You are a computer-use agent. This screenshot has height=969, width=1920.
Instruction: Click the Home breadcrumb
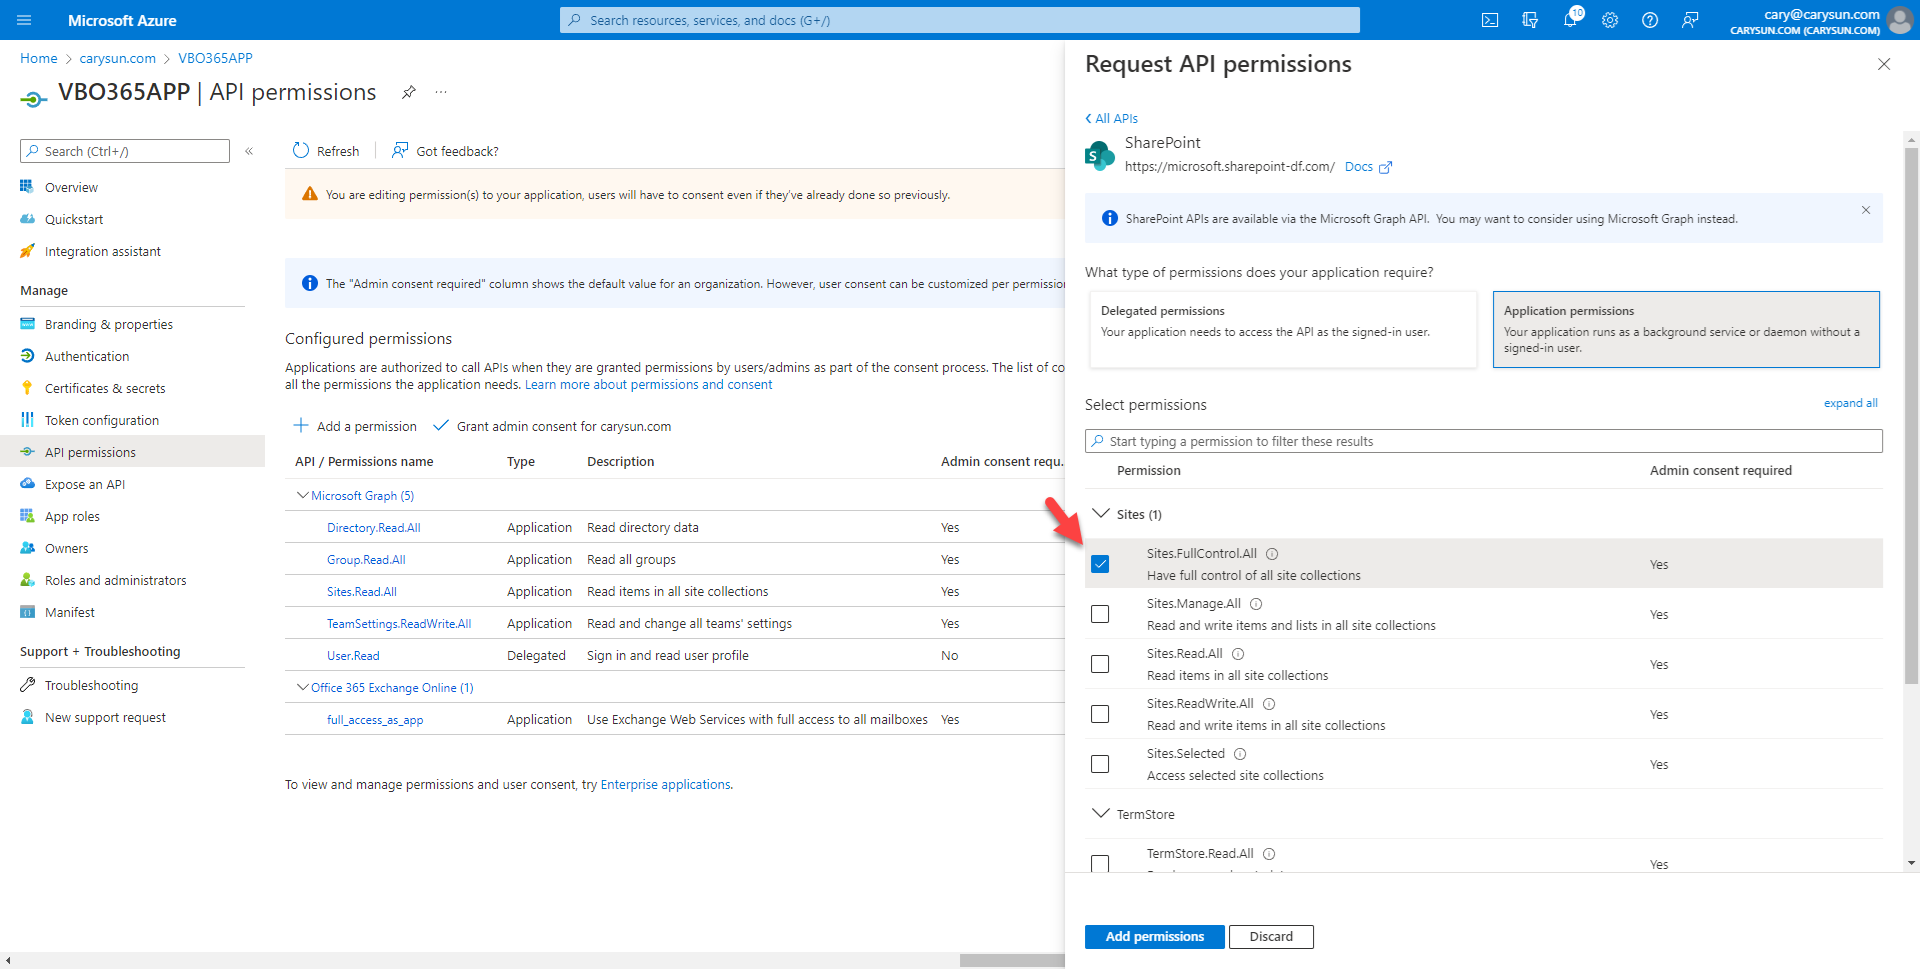tap(39, 58)
